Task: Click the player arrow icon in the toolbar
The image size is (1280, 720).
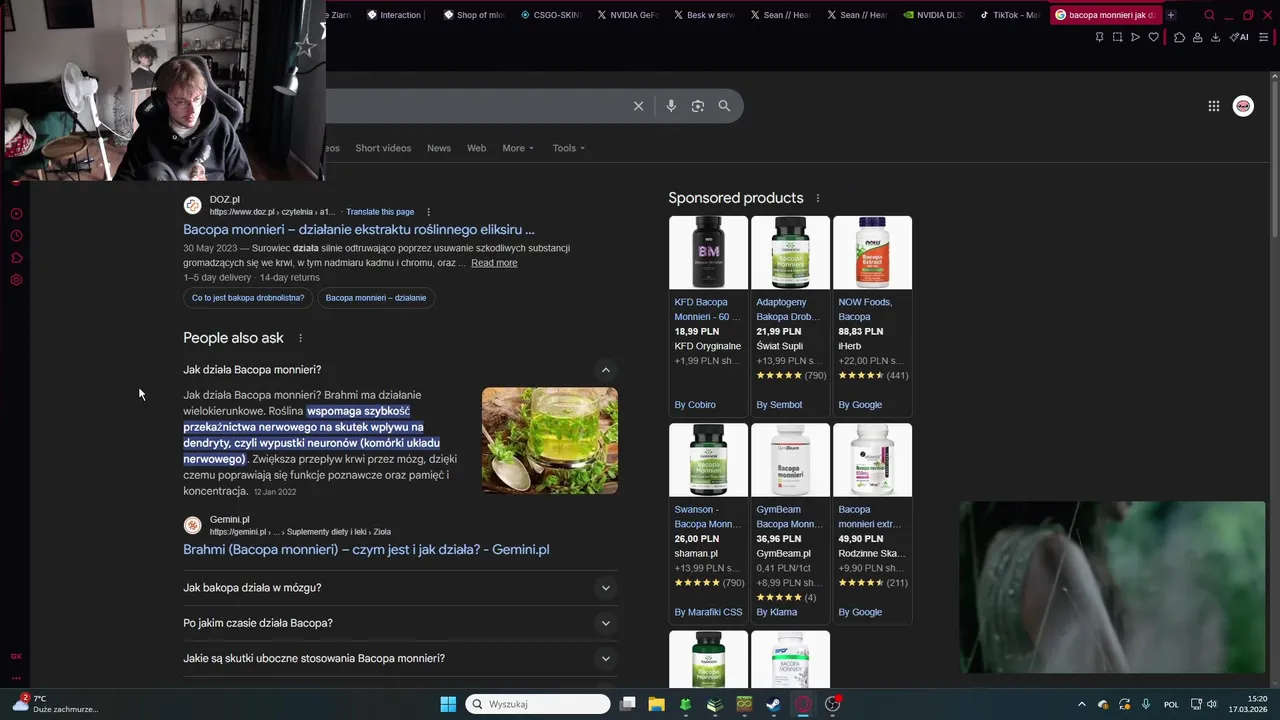Action: click(x=1135, y=37)
